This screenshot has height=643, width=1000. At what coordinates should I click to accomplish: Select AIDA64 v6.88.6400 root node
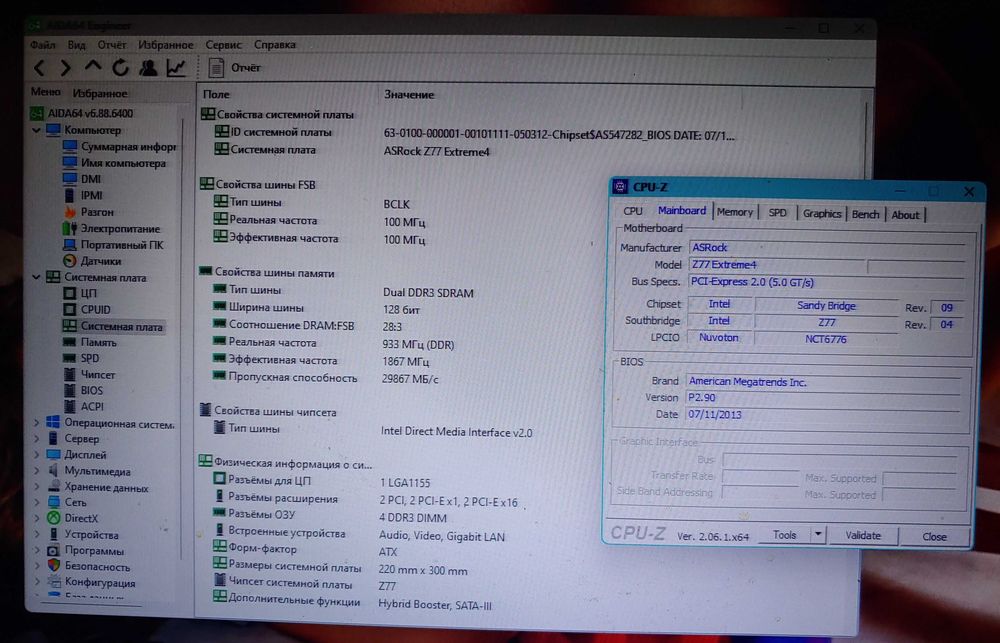(x=82, y=114)
